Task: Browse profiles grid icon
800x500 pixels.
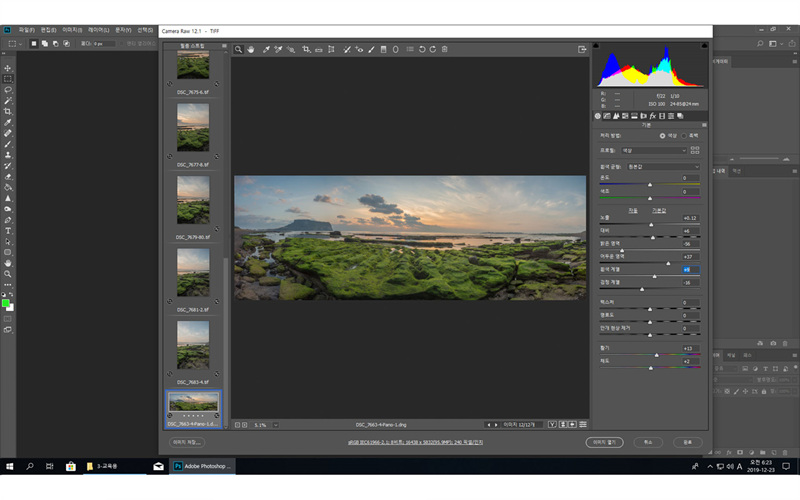Action: 695,151
